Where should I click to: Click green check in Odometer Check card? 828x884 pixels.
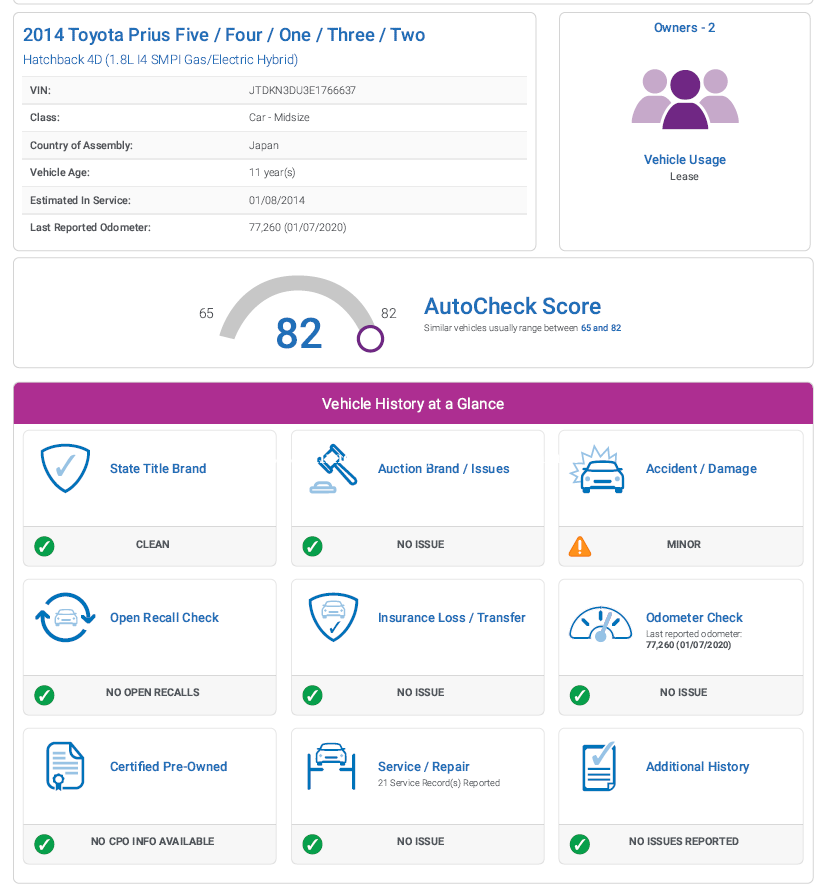click(580, 695)
